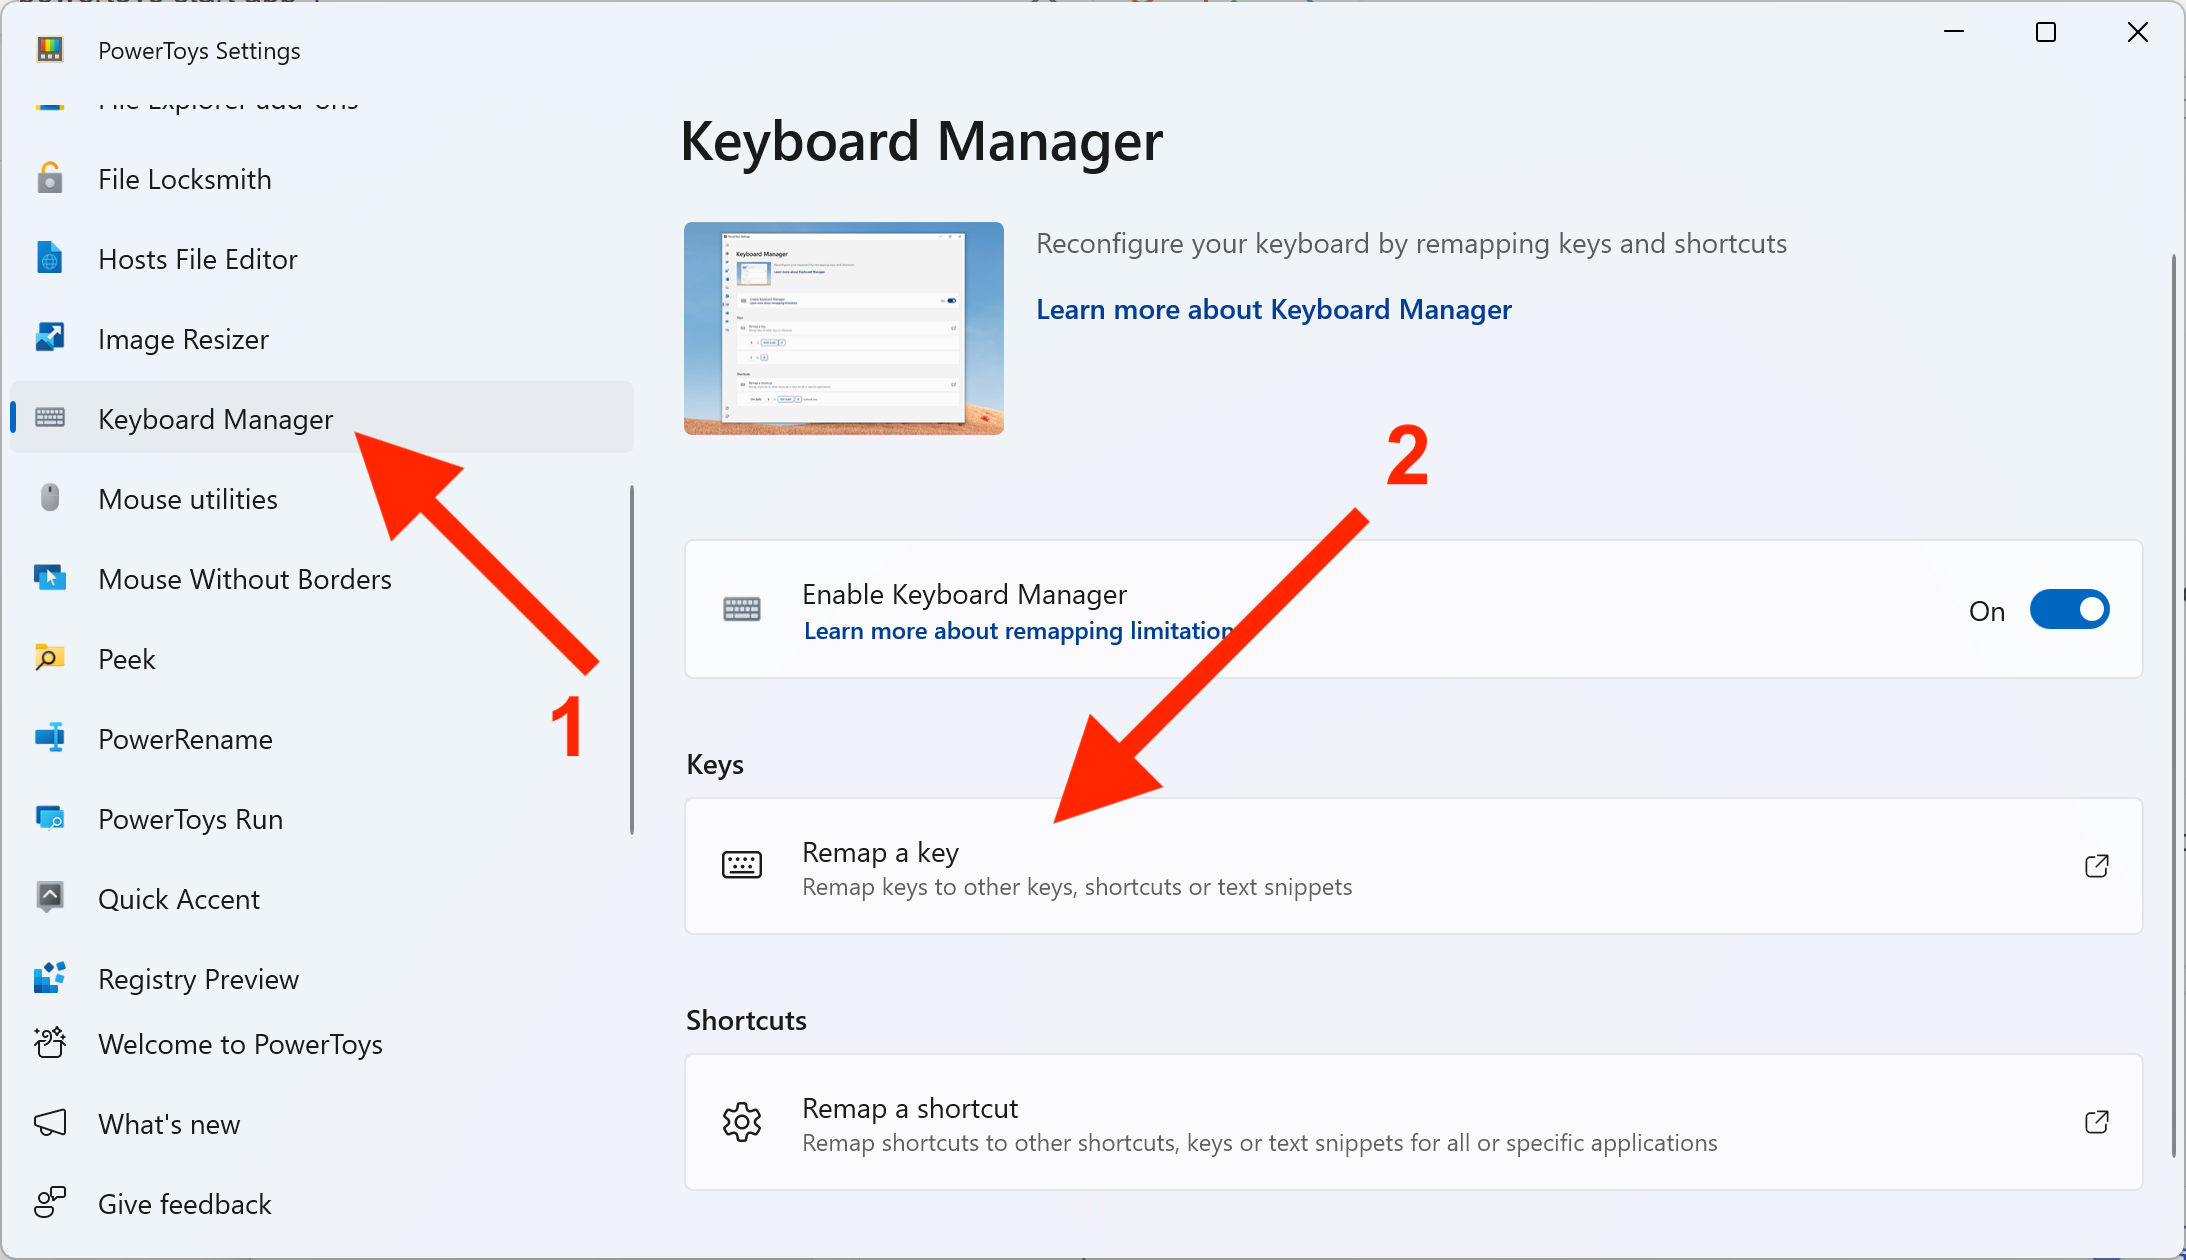This screenshot has width=2186, height=1260.
Task: Go to PowerRename settings
Action: [x=322, y=739]
